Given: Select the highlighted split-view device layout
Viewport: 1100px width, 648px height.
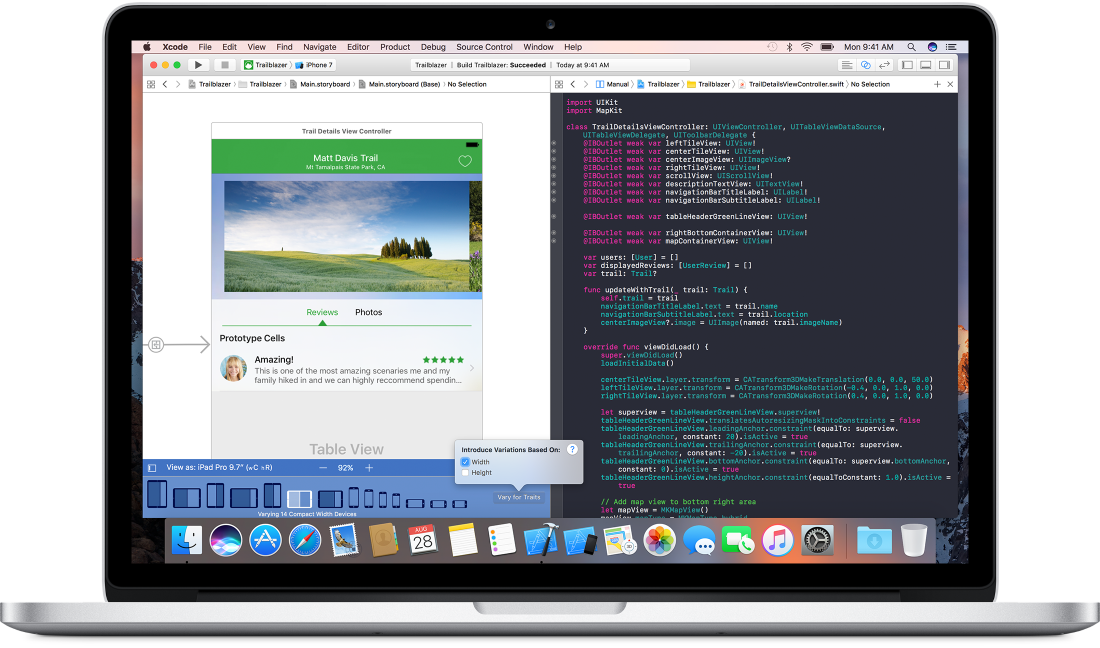Looking at the screenshot, I should (300, 499).
